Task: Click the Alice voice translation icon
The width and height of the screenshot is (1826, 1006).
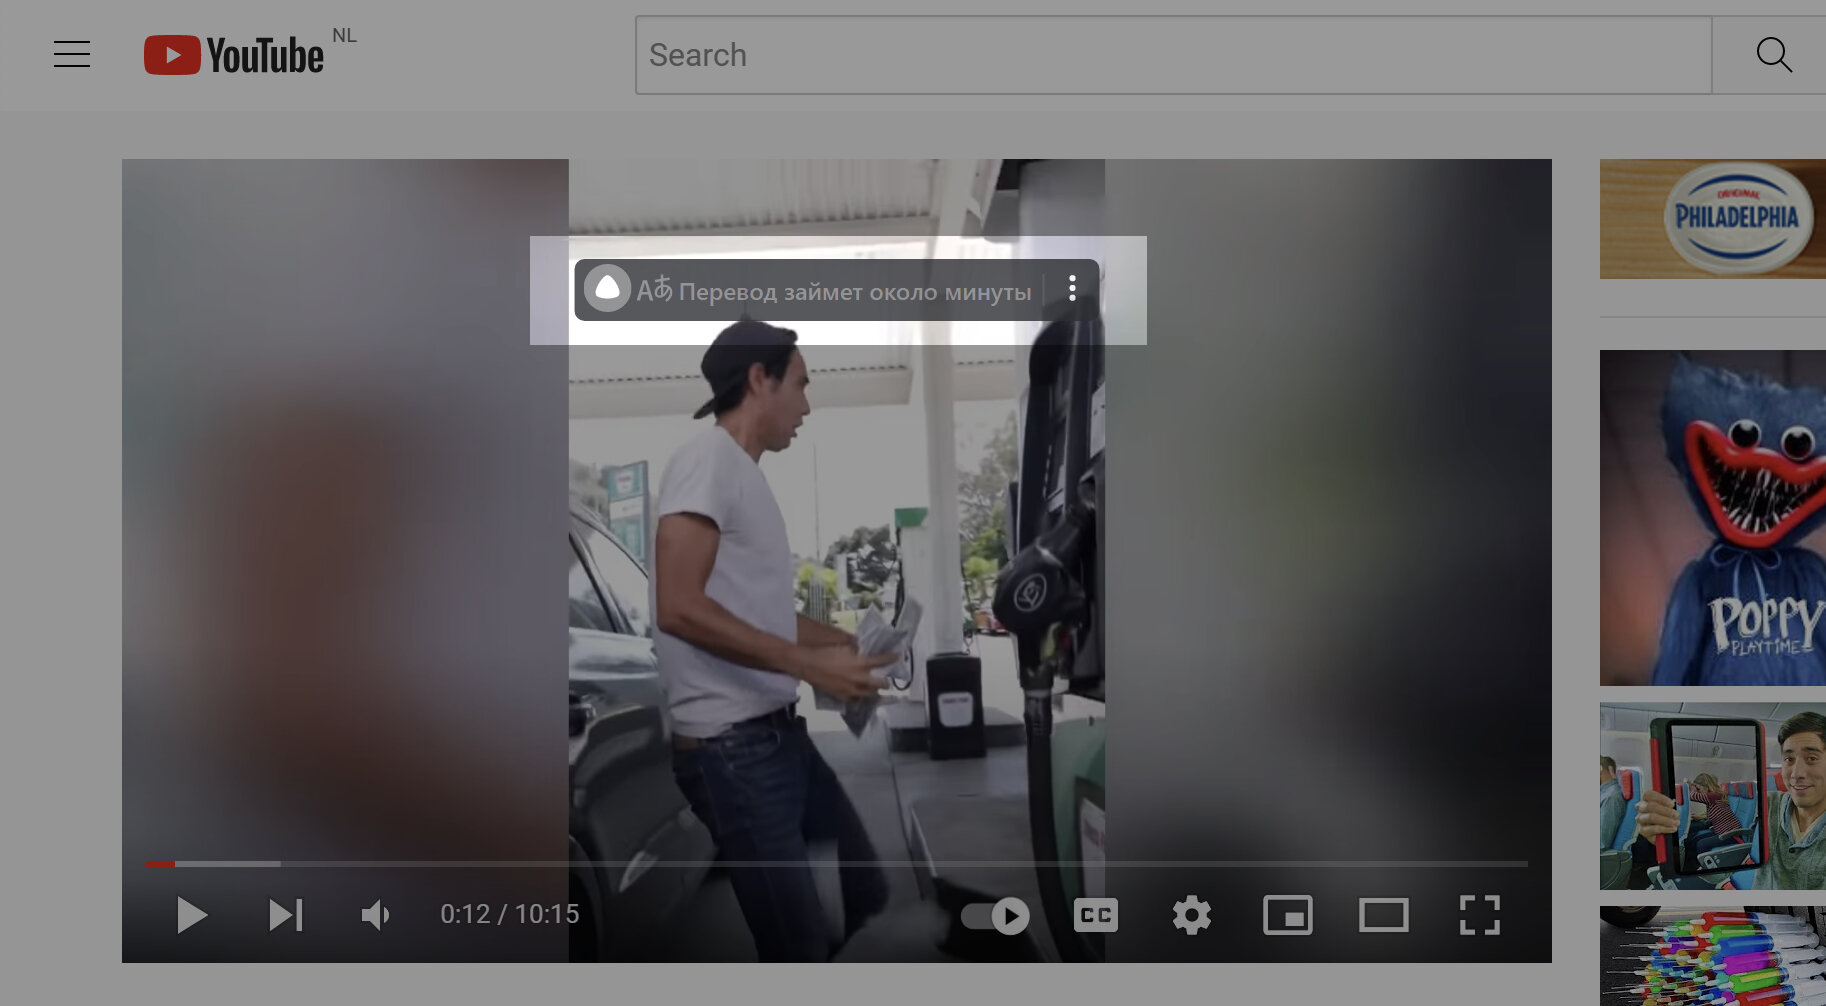Action: pos(607,289)
